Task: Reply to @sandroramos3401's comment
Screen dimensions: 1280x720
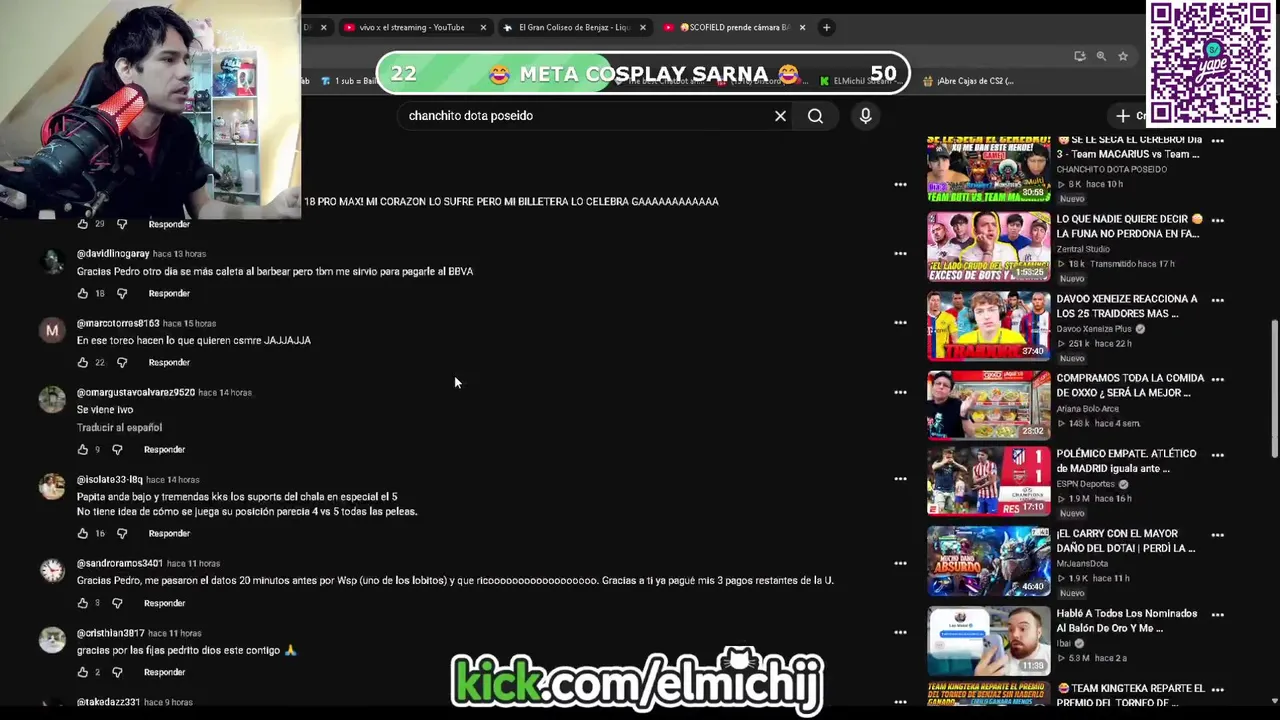Action: 164,603
